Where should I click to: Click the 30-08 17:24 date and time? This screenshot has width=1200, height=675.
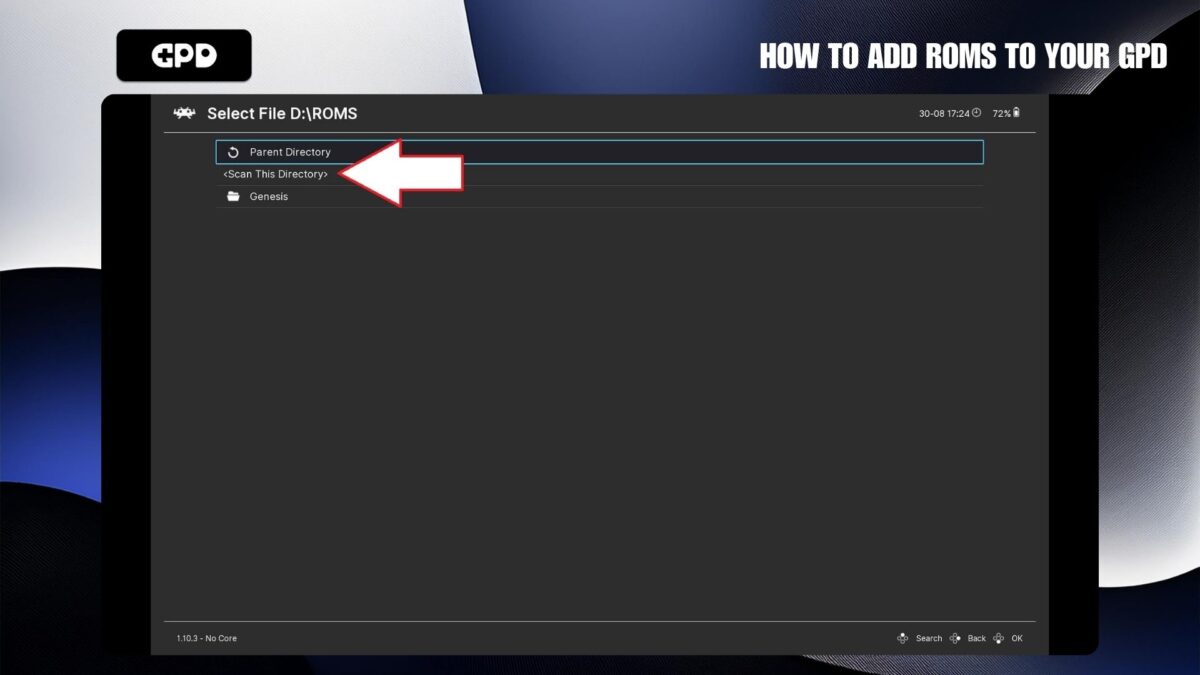944,113
